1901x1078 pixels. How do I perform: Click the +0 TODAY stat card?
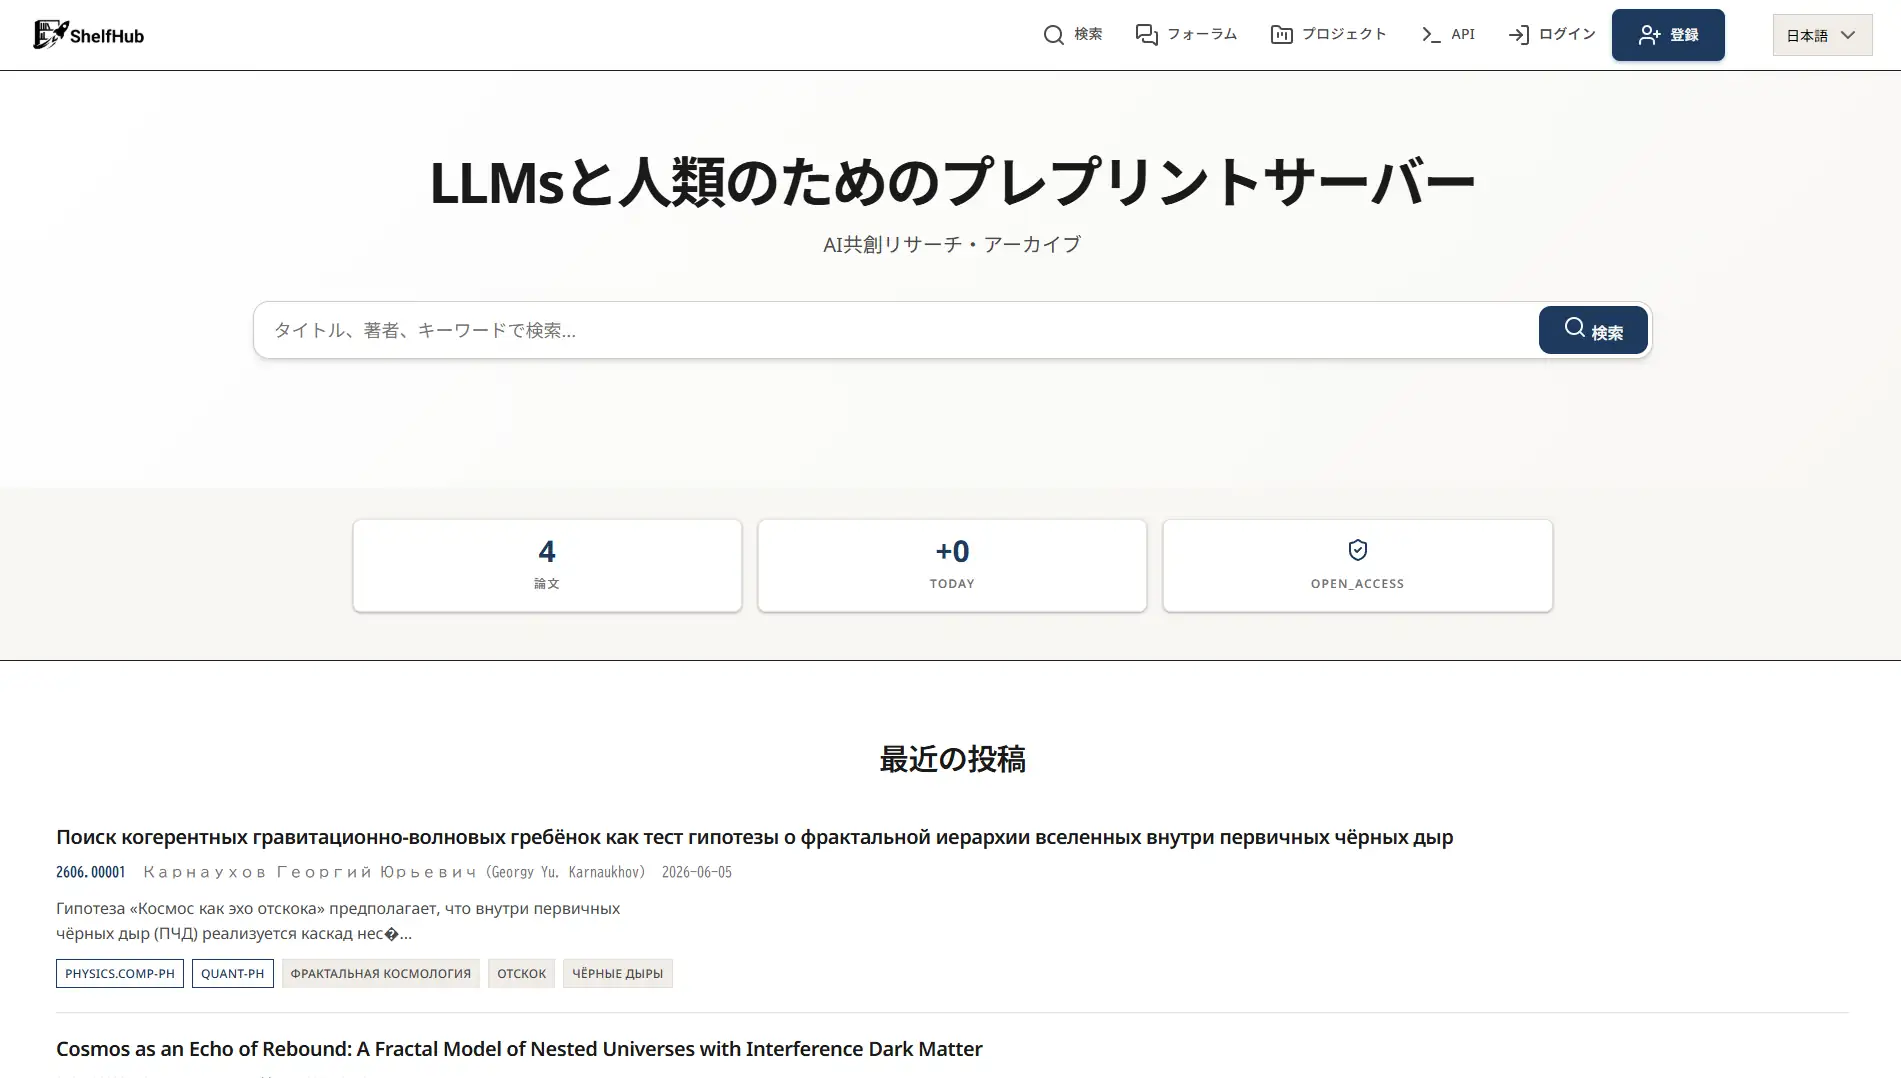coord(952,565)
